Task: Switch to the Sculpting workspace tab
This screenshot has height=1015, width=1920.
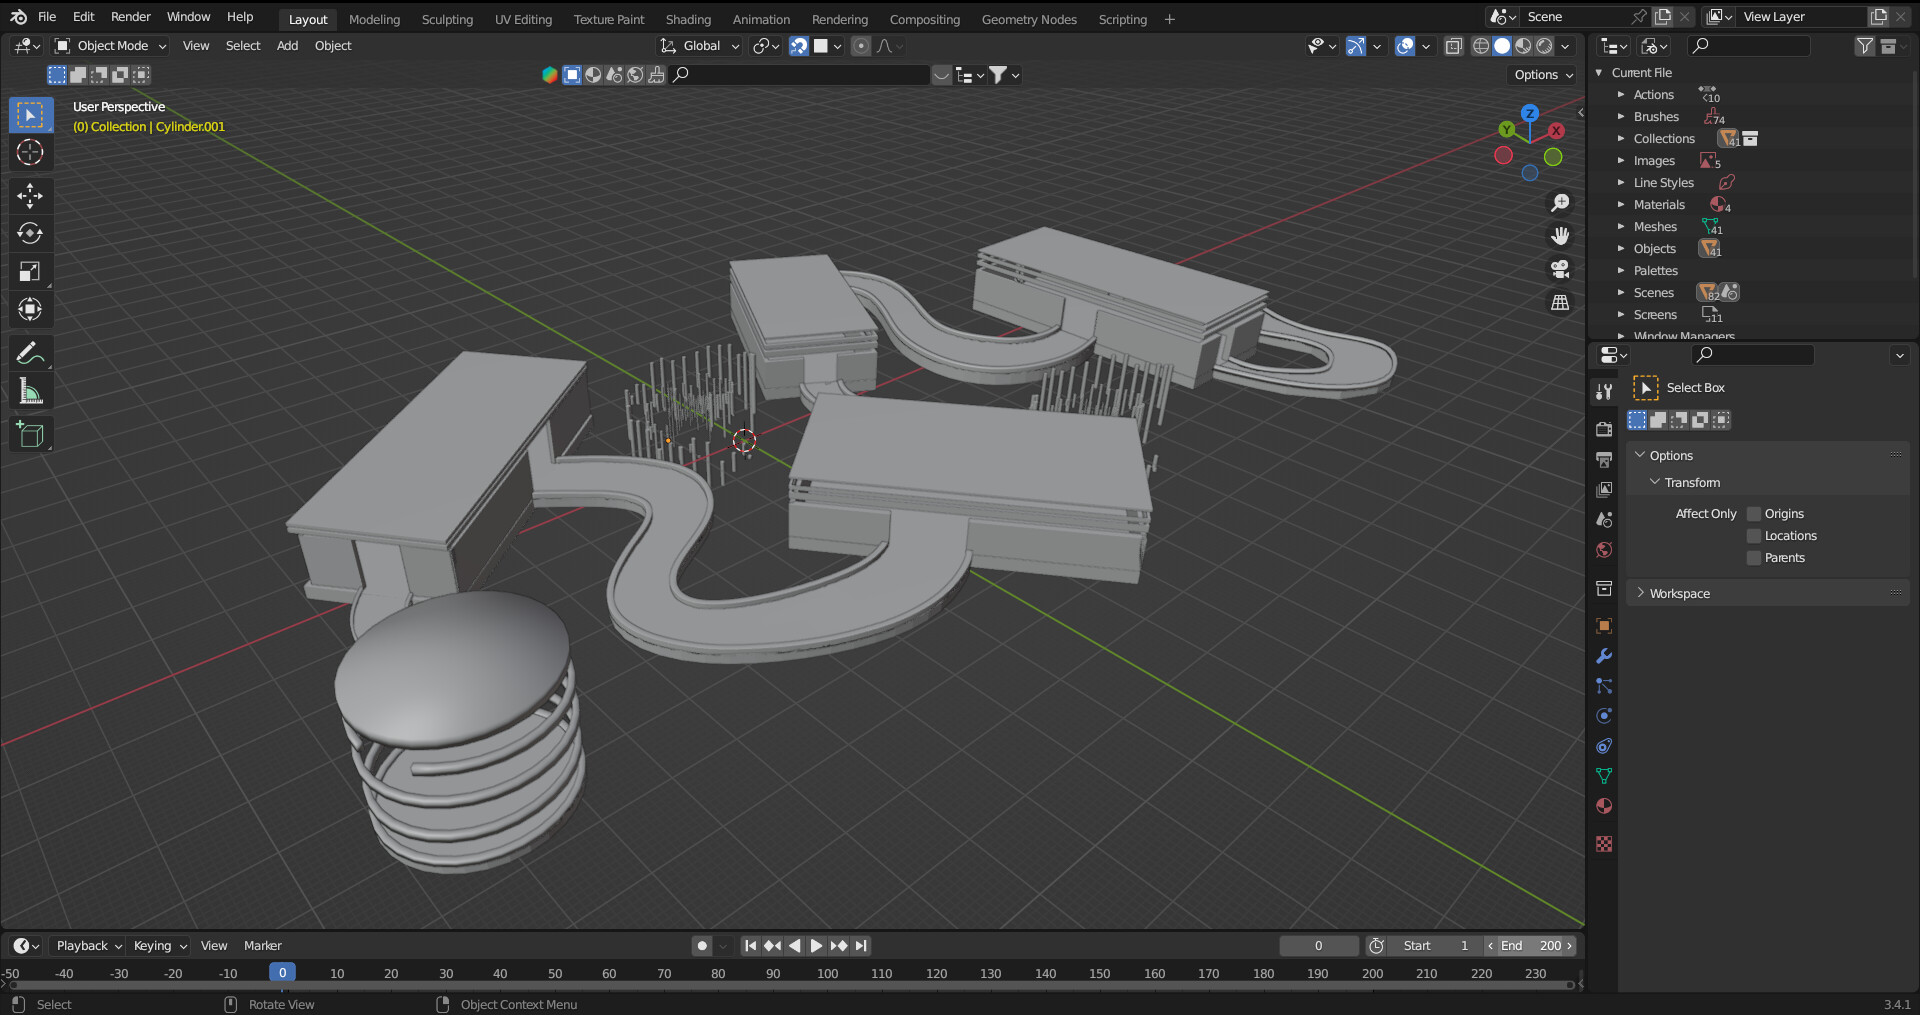Action: pyautogui.click(x=447, y=19)
